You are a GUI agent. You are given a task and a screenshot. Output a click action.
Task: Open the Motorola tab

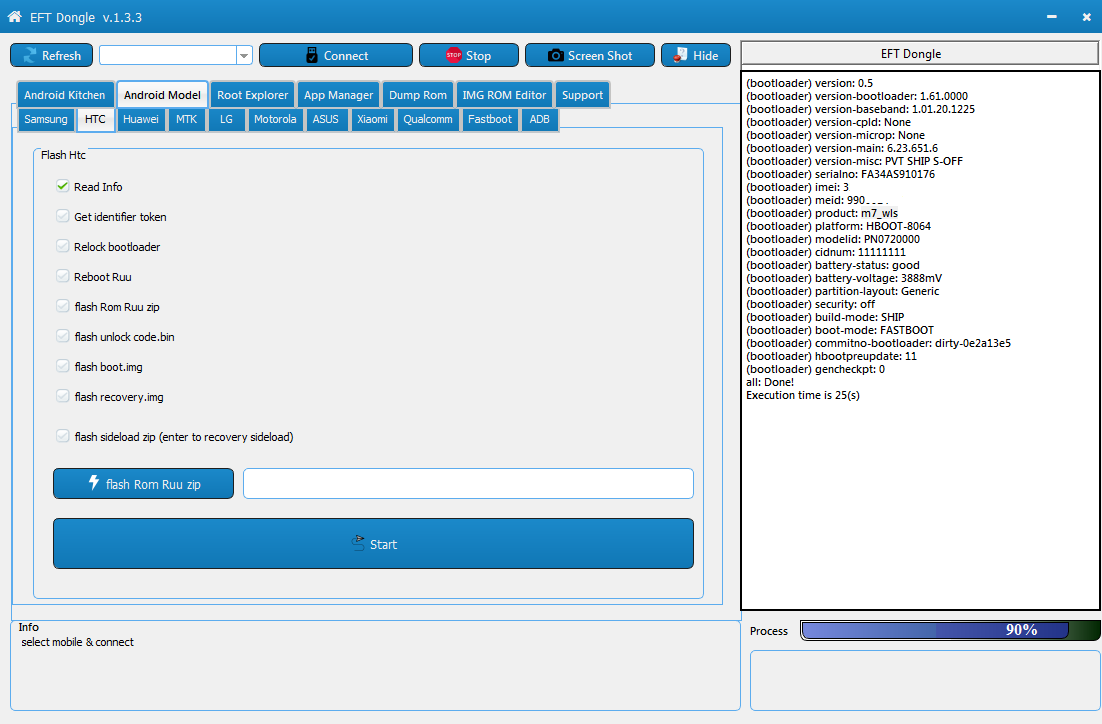pyautogui.click(x=275, y=119)
